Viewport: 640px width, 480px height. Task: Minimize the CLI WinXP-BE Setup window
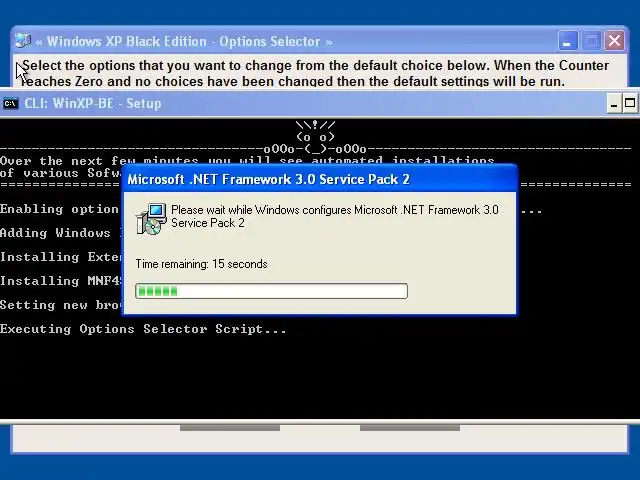[x=614, y=104]
